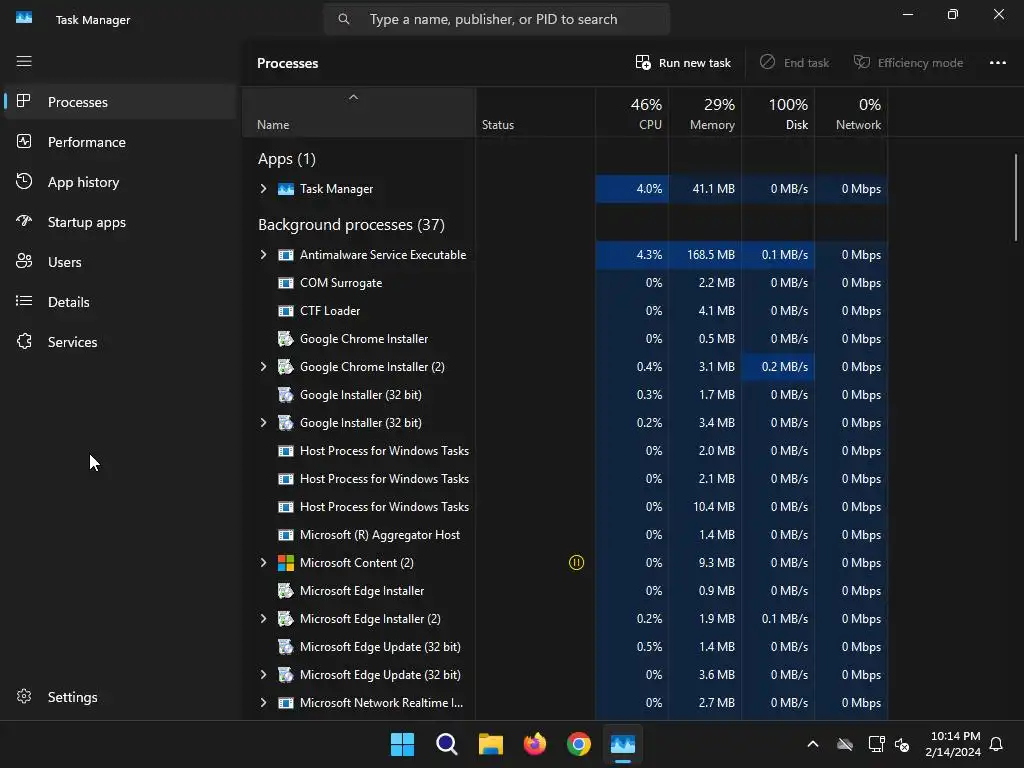Click the single Microsoft Edge Installer icon

point(286,590)
